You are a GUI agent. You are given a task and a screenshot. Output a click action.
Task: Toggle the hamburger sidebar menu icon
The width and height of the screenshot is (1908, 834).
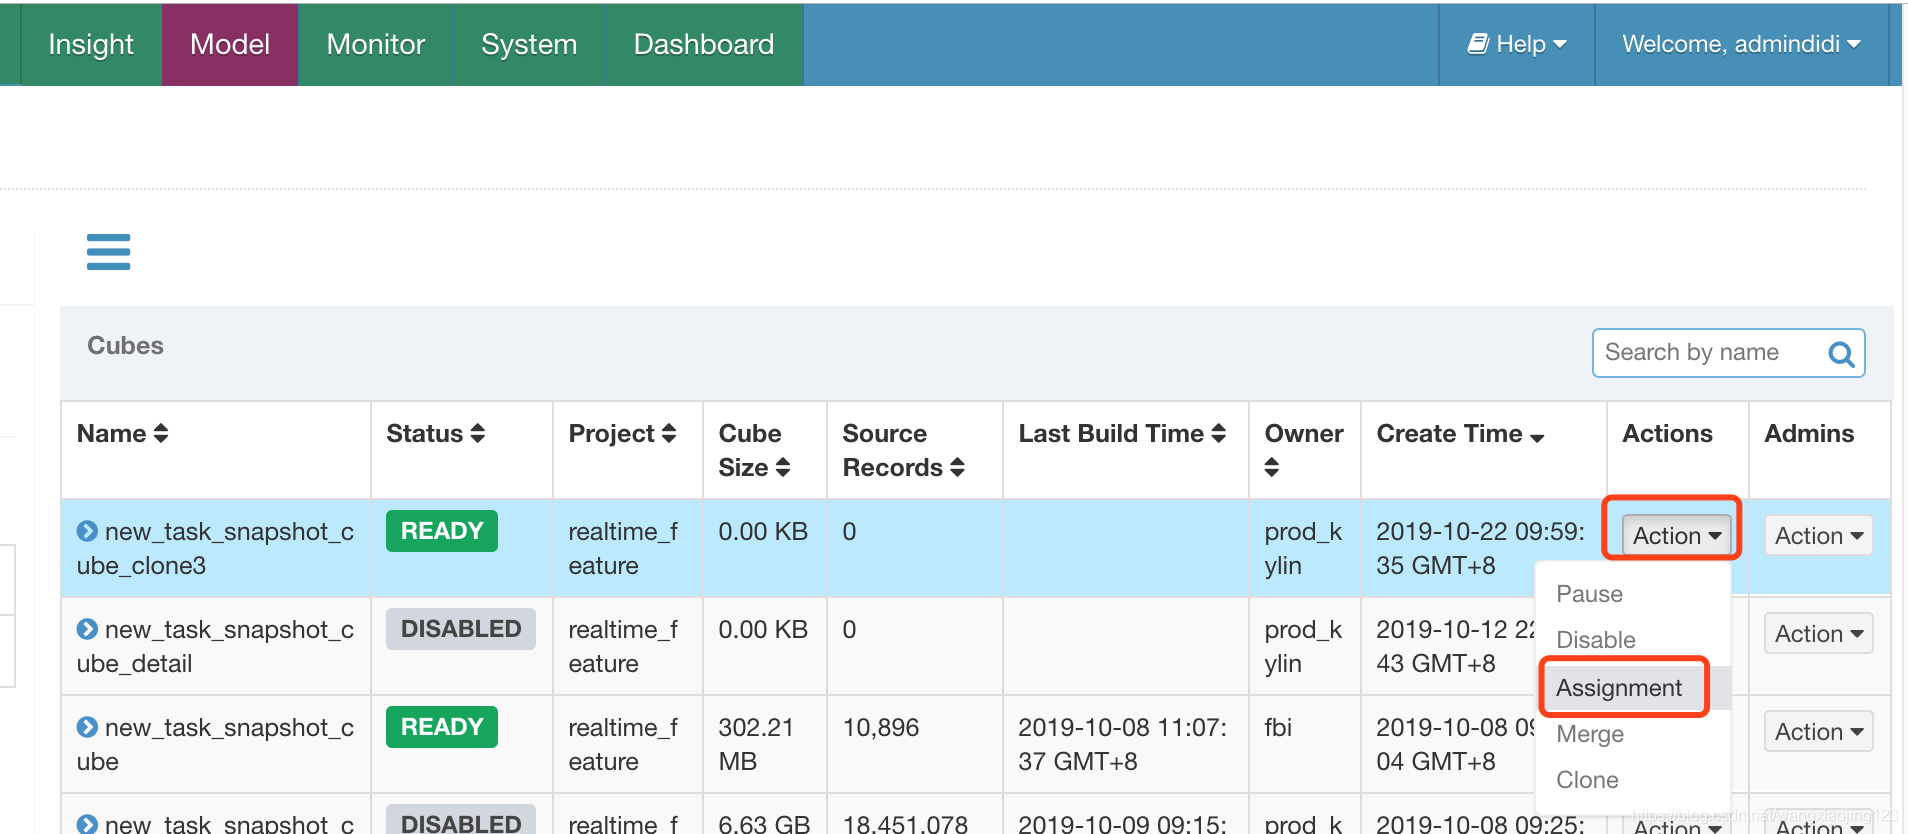(108, 252)
